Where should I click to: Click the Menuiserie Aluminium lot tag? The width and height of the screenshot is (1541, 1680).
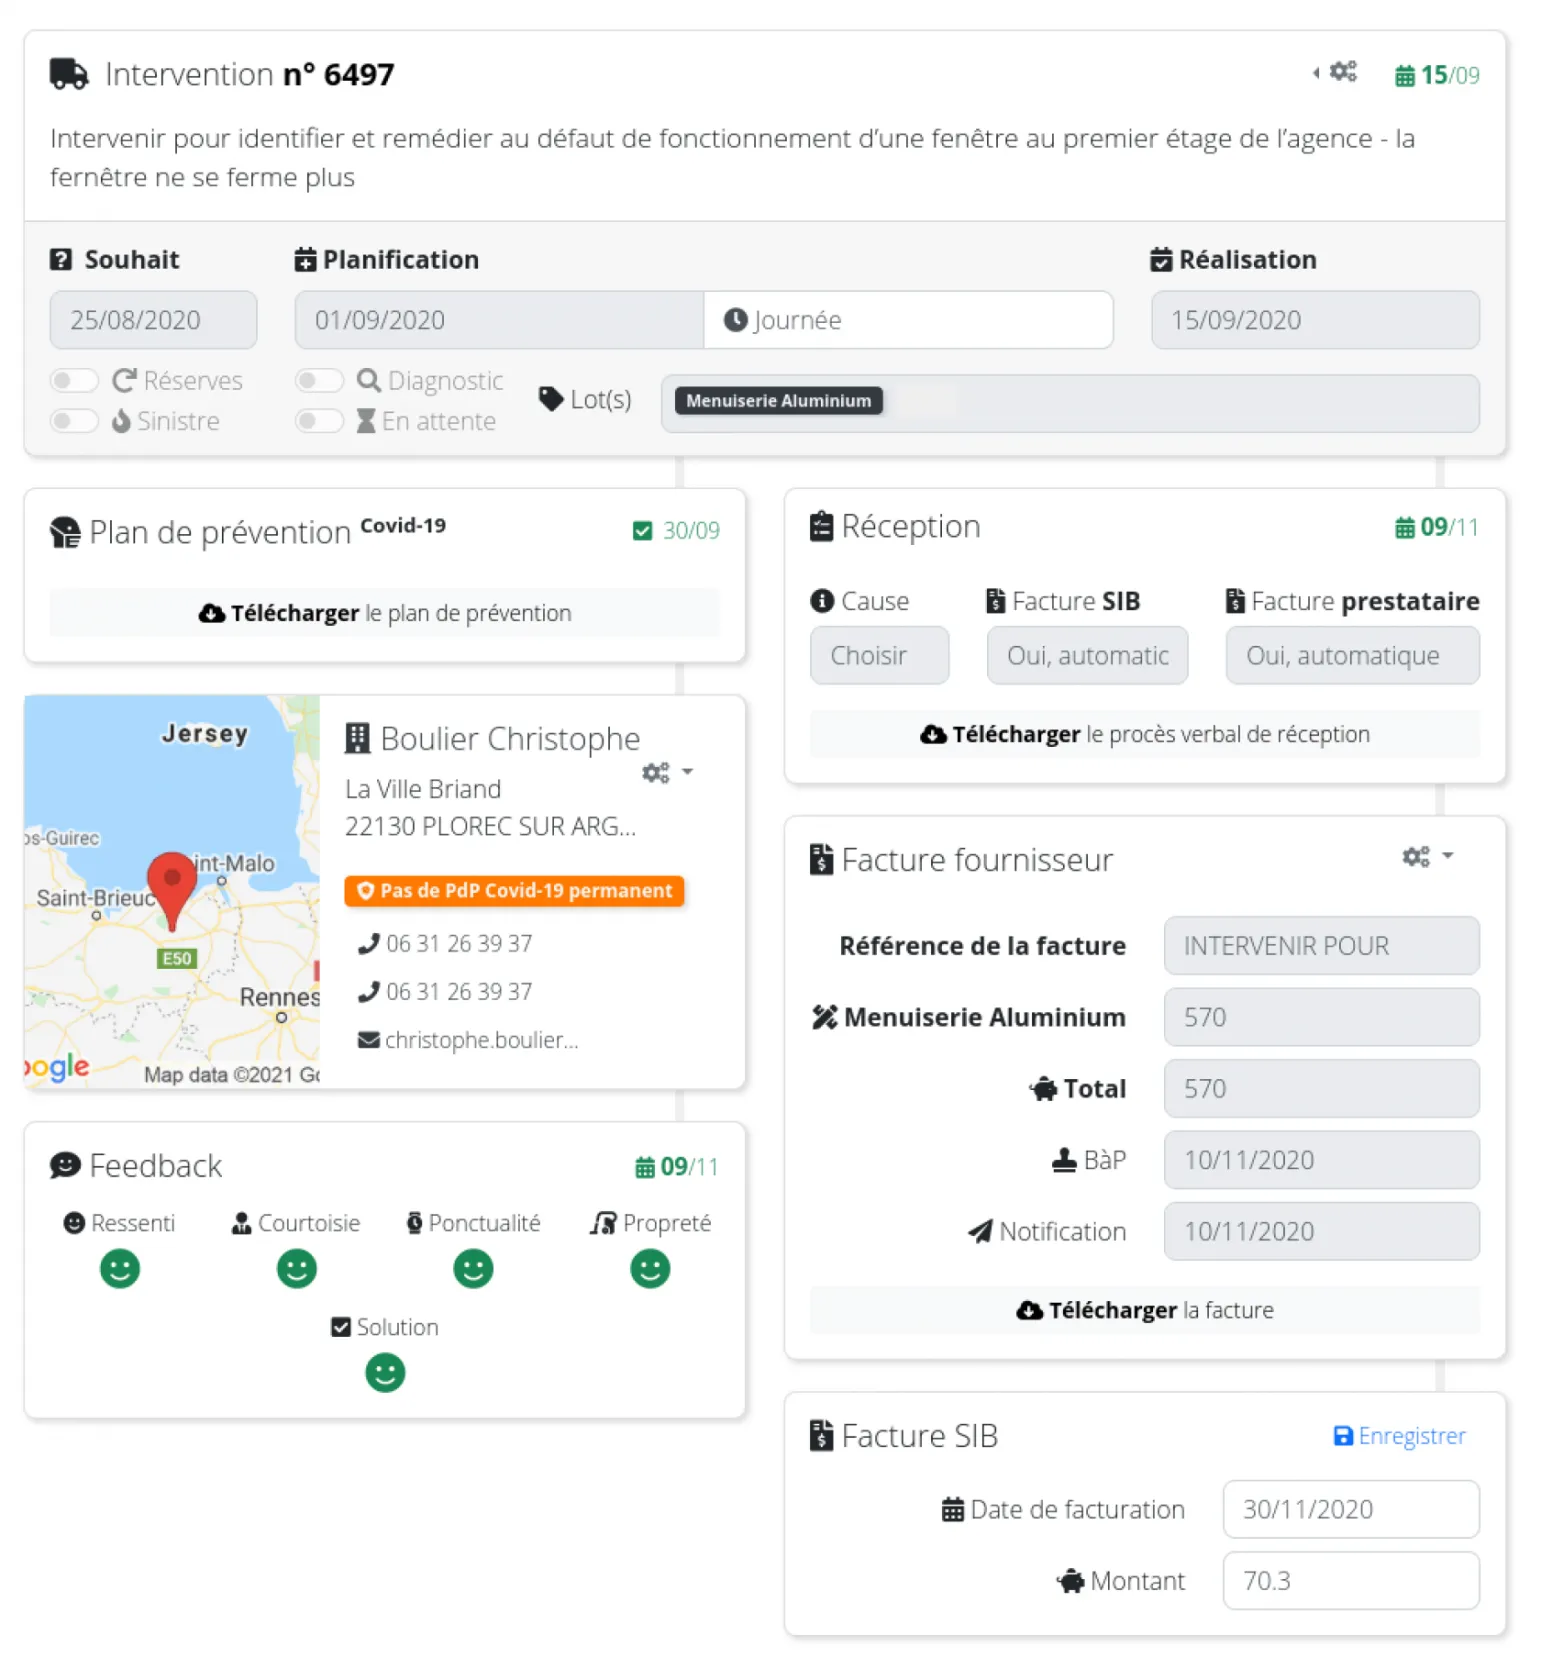pos(778,401)
